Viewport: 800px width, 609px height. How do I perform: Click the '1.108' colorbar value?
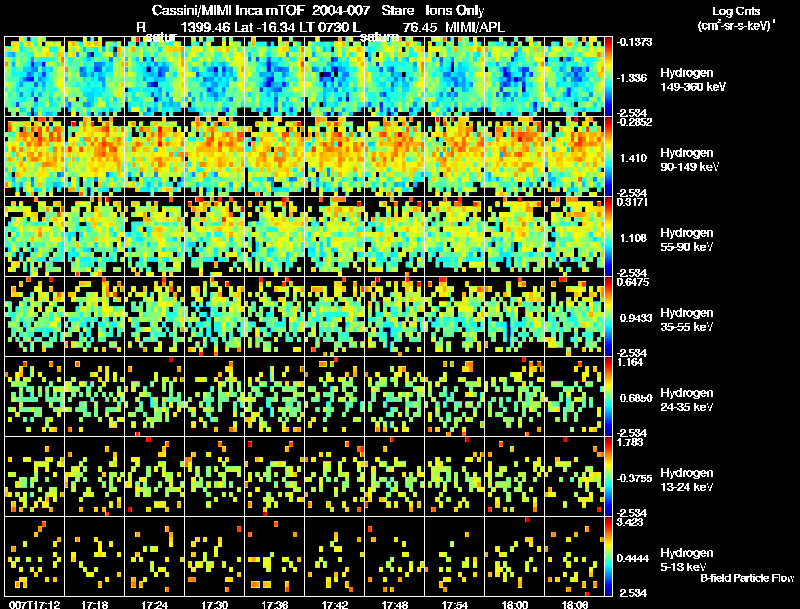point(633,238)
